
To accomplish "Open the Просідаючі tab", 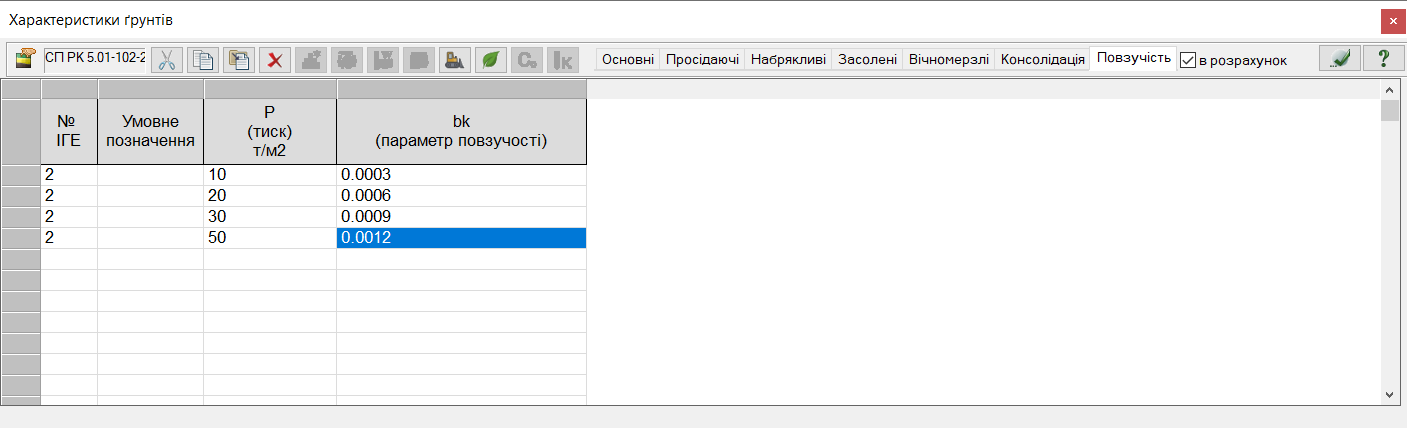I will [701, 59].
